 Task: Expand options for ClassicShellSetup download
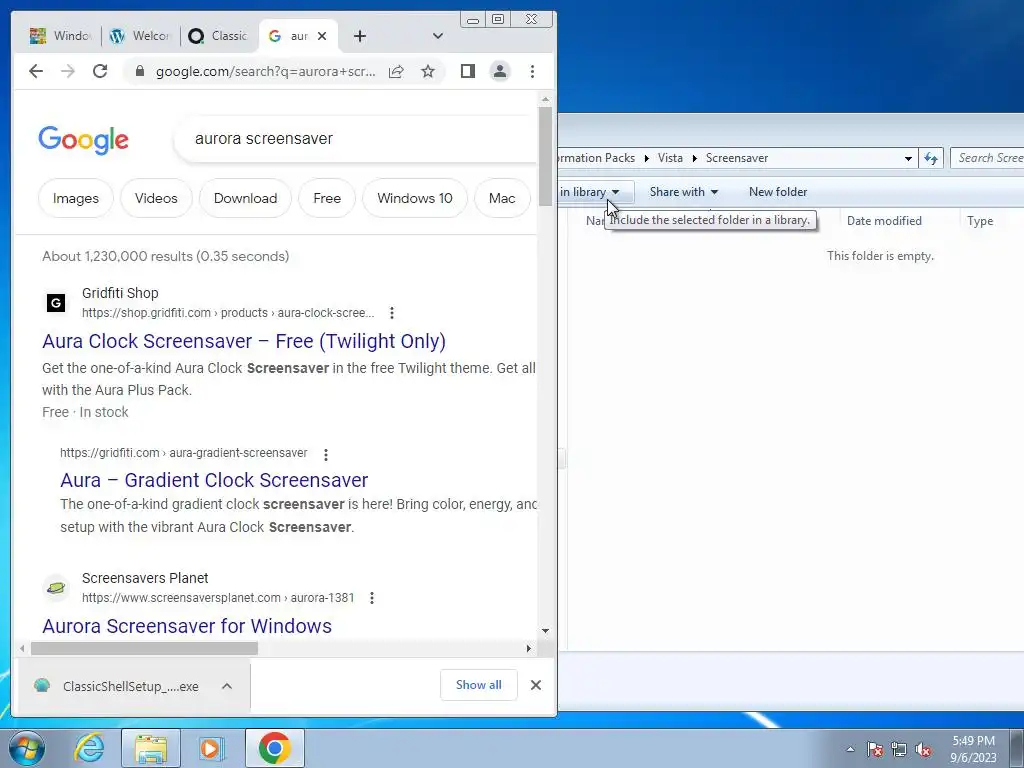point(227,686)
